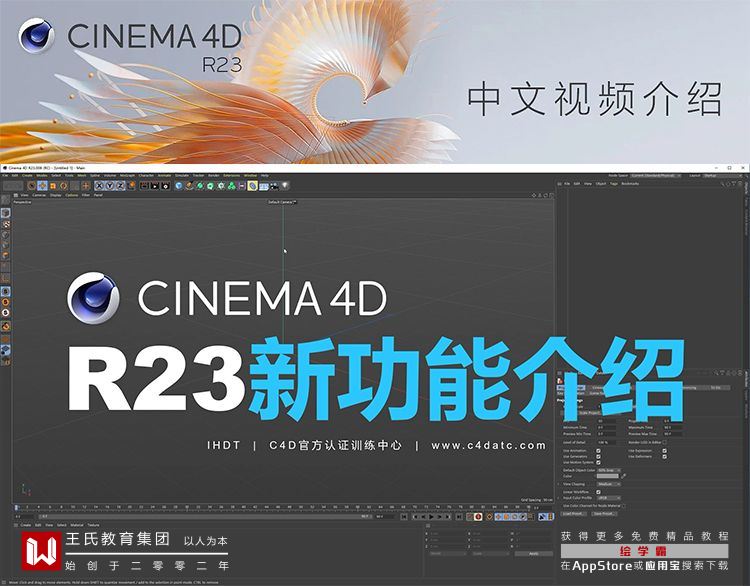Viewport: 750px width, 586px height.
Task: Add a MoGraph Cloner object
Action: (221, 186)
